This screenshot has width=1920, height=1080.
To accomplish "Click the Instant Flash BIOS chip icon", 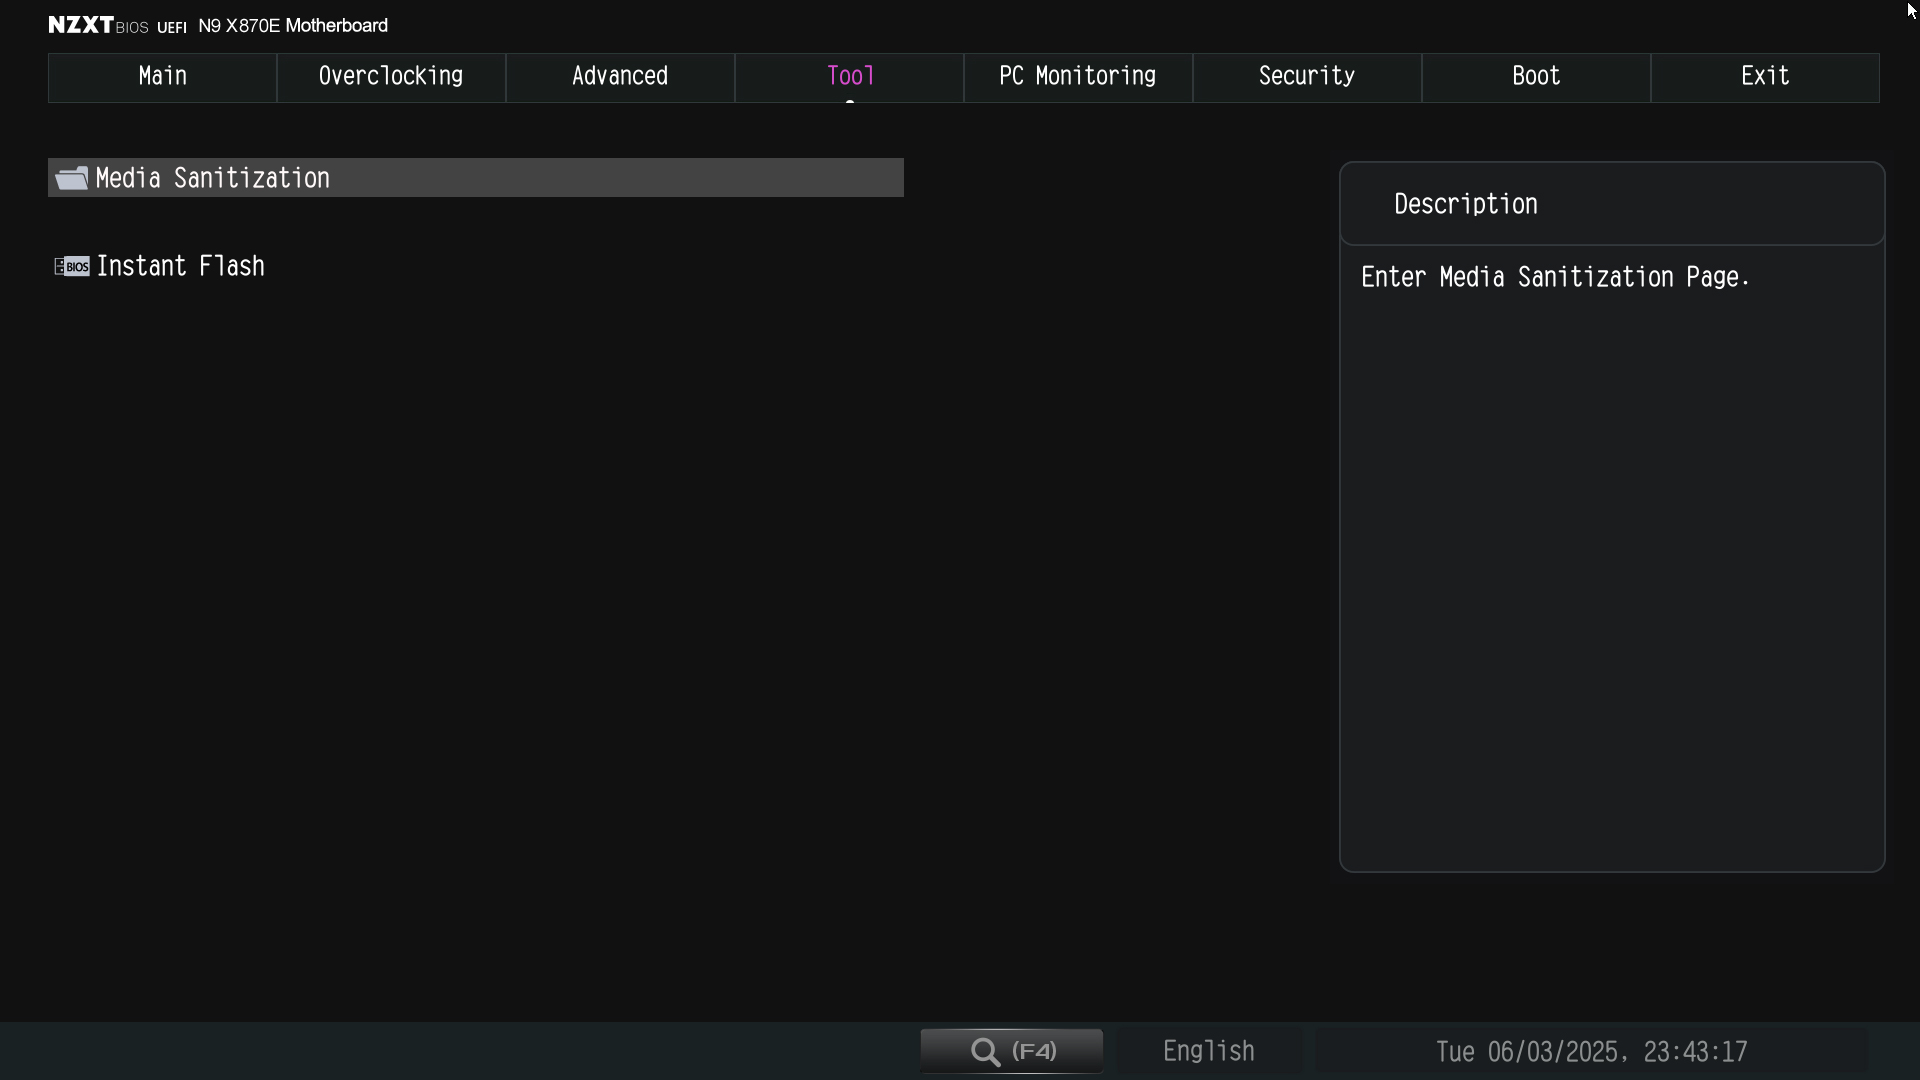I will pos(72,266).
